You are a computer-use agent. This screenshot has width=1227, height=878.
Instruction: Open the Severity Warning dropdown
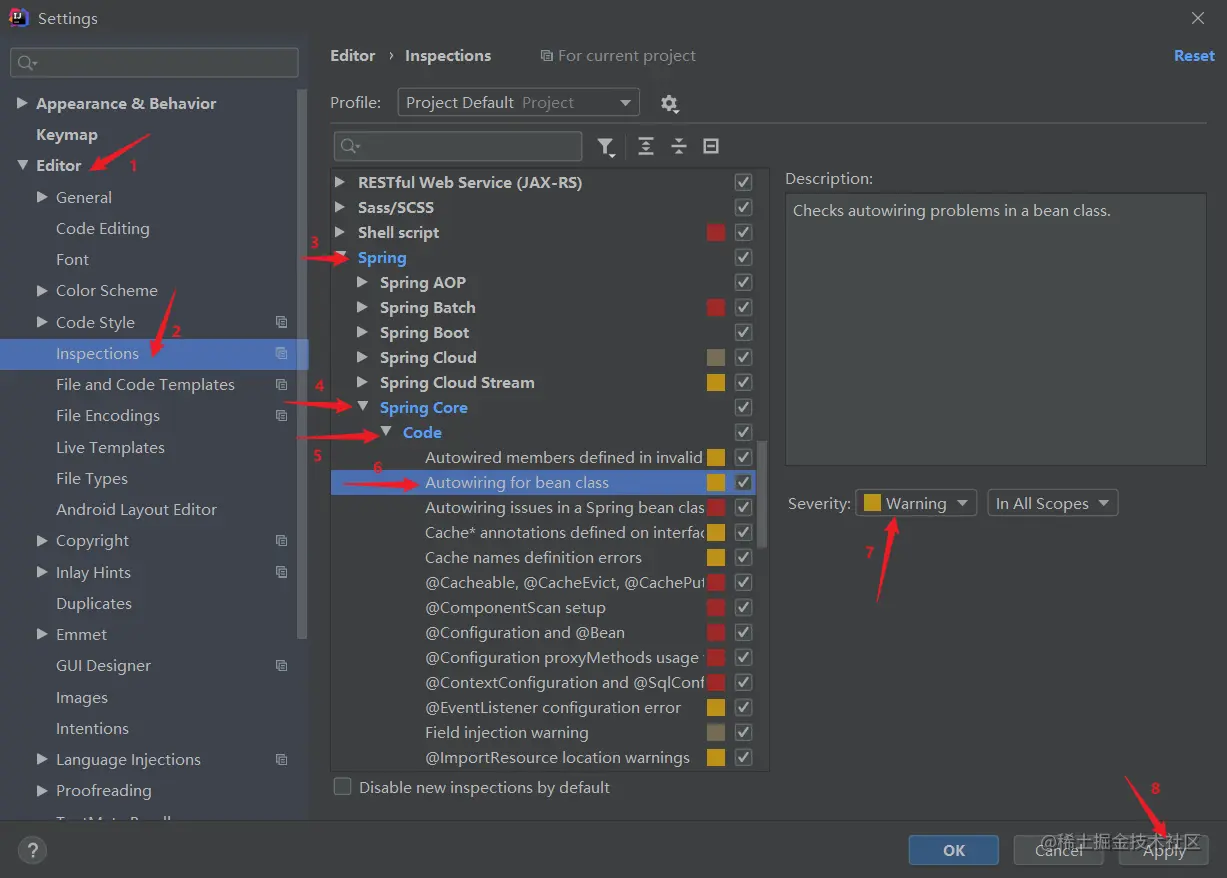point(916,503)
